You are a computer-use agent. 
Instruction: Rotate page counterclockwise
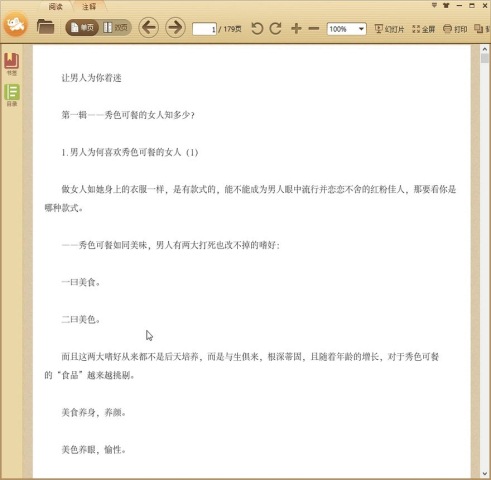(x=257, y=29)
